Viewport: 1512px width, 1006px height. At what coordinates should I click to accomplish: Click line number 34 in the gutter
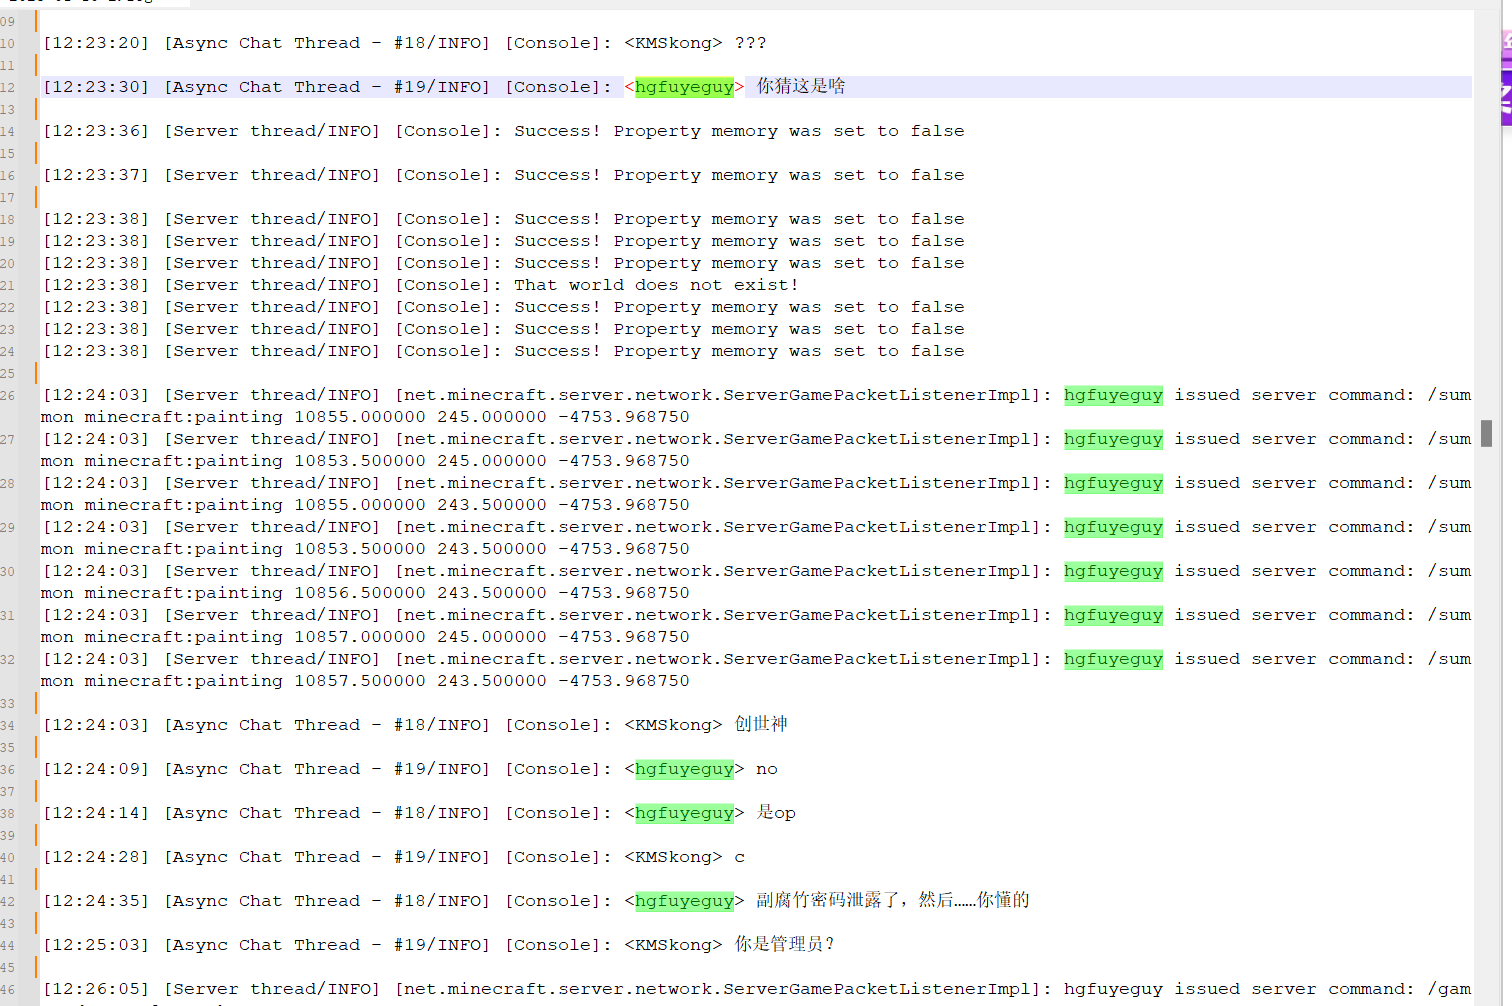[x=8, y=726]
